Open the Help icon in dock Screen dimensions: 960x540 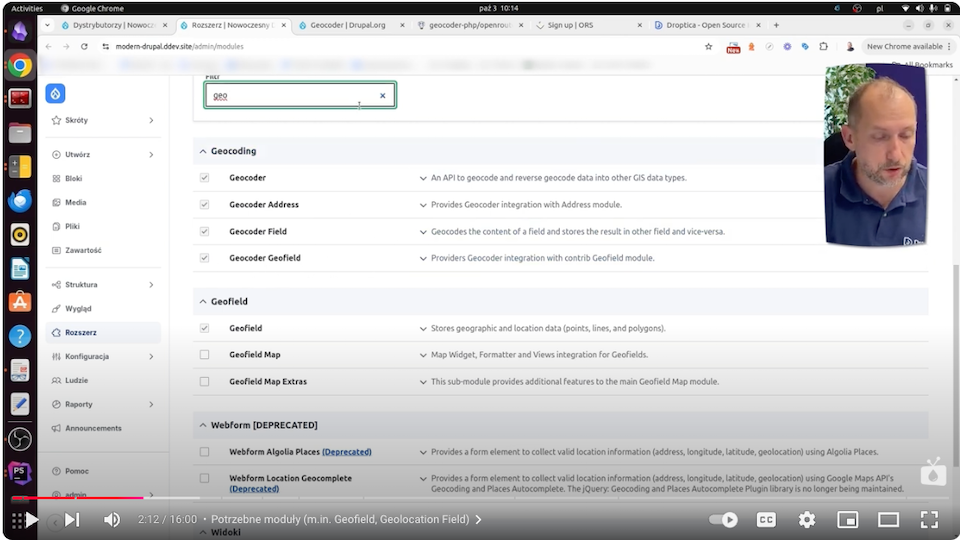[20, 336]
